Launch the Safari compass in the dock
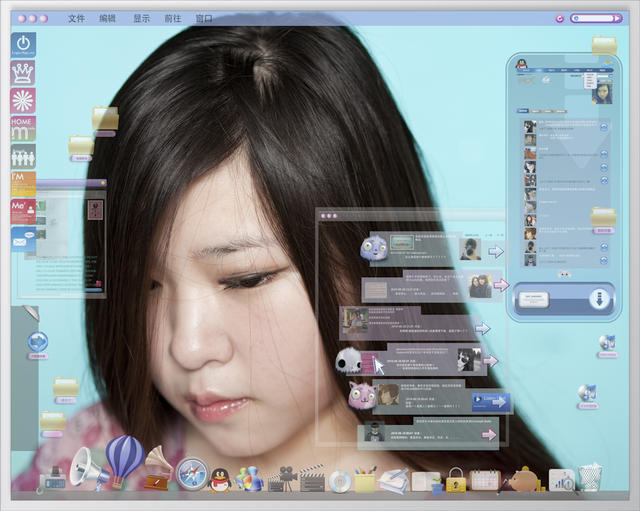This screenshot has width=640, height=511. point(192,474)
